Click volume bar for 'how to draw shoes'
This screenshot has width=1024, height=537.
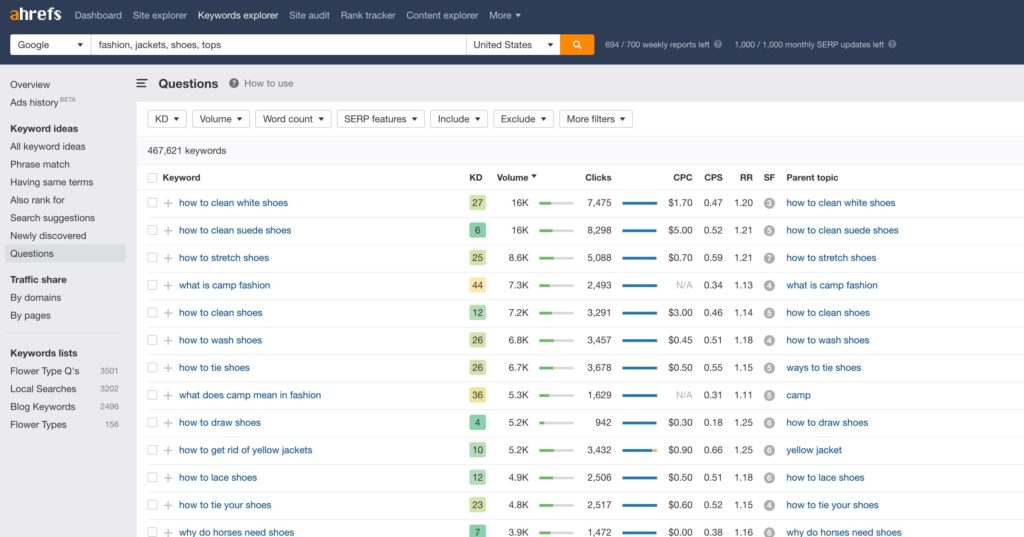pyautogui.click(x=556, y=423)
